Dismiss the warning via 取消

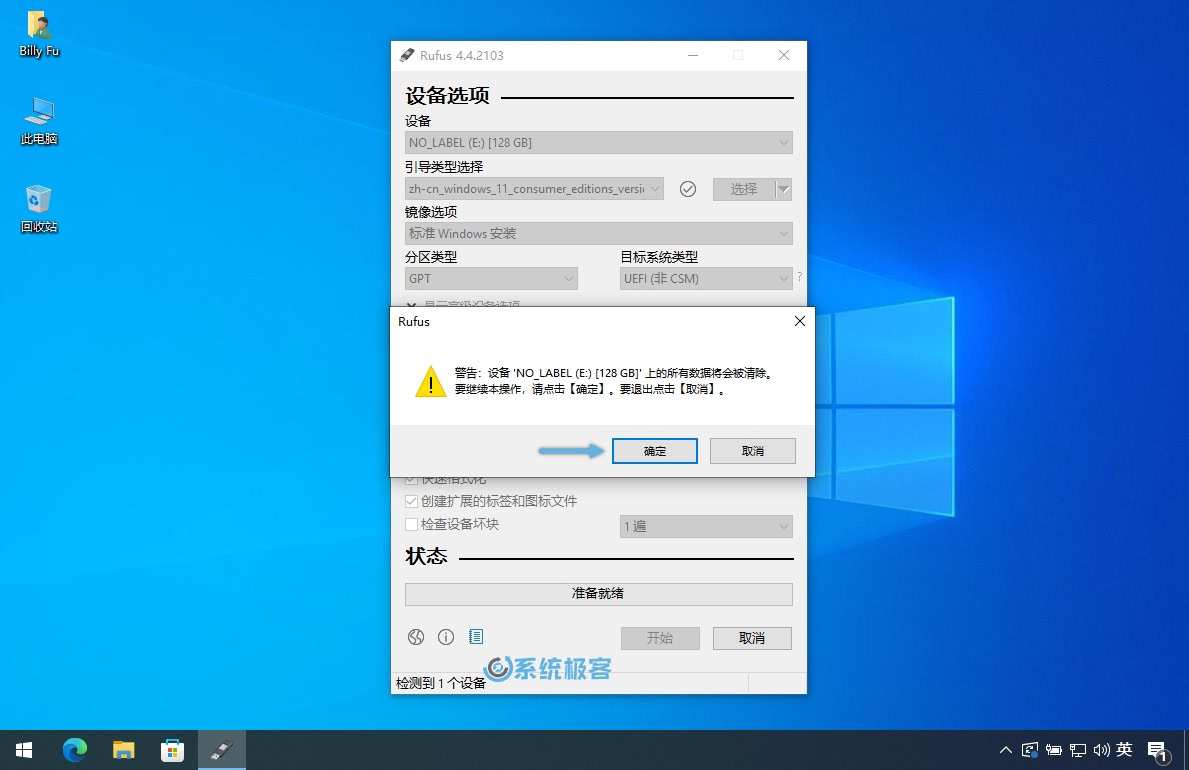[x=752, y=450]
